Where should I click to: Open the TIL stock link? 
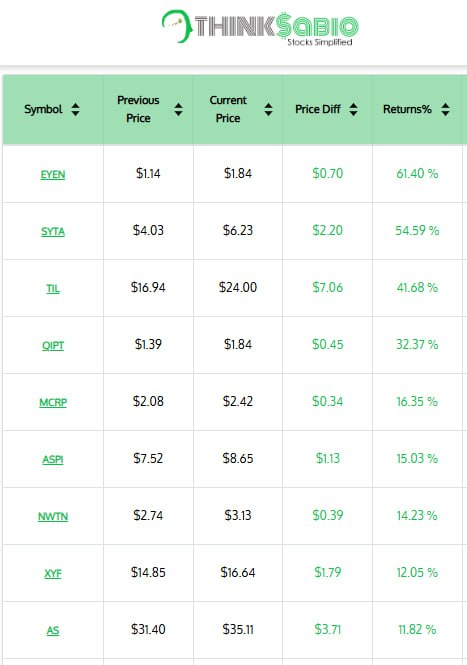coord(53,288)
